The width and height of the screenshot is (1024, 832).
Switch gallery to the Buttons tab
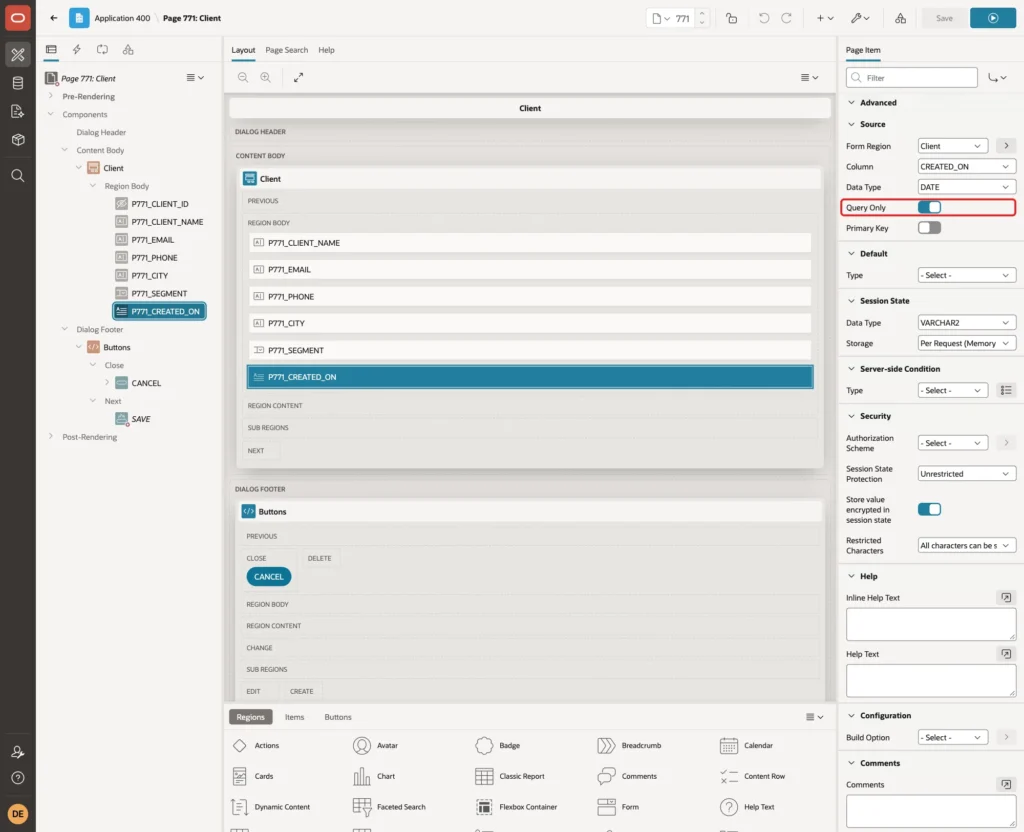click(x=338, y=717)
